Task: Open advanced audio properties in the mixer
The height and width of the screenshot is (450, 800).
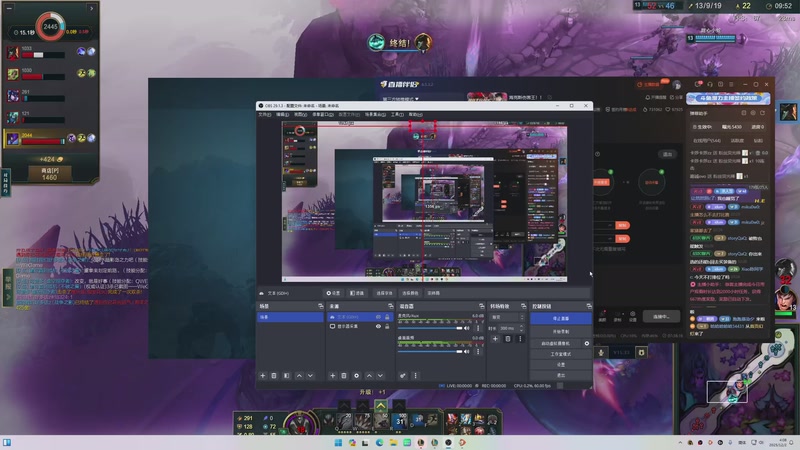Action: (x=402, y=375)
